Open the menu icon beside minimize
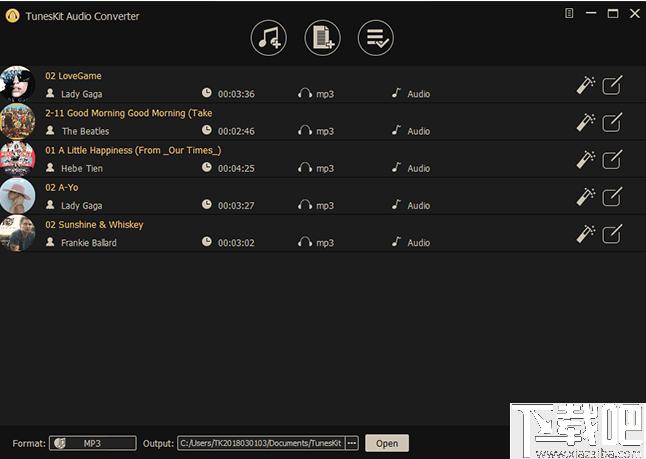 click(x=569, y=13)
